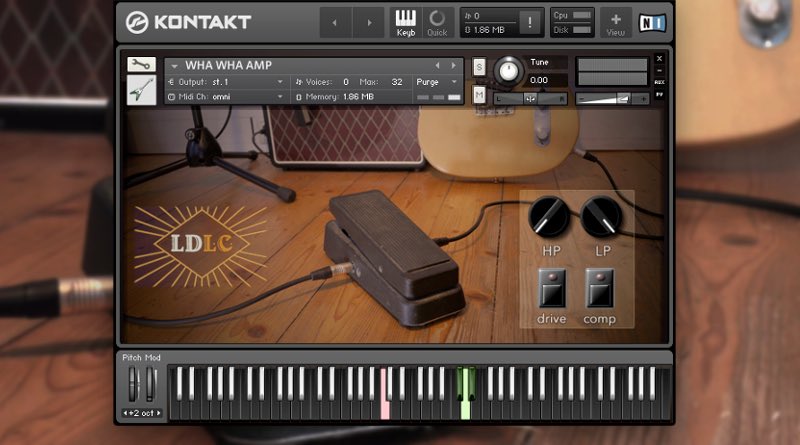This screenshot has height=445, width=800.
Task: Open instrument edit mode with wrench icon
Action: point(141,64)
